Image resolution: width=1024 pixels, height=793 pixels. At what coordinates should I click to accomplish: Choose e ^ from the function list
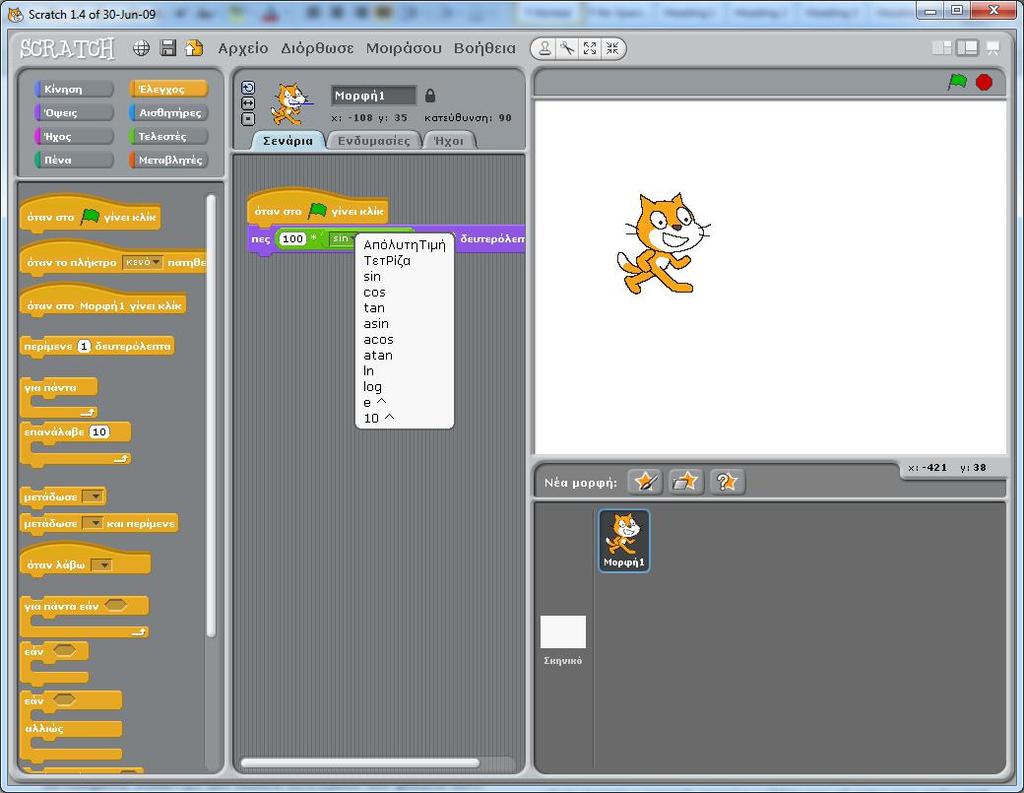pyautogui.click(x=404, y=402)
